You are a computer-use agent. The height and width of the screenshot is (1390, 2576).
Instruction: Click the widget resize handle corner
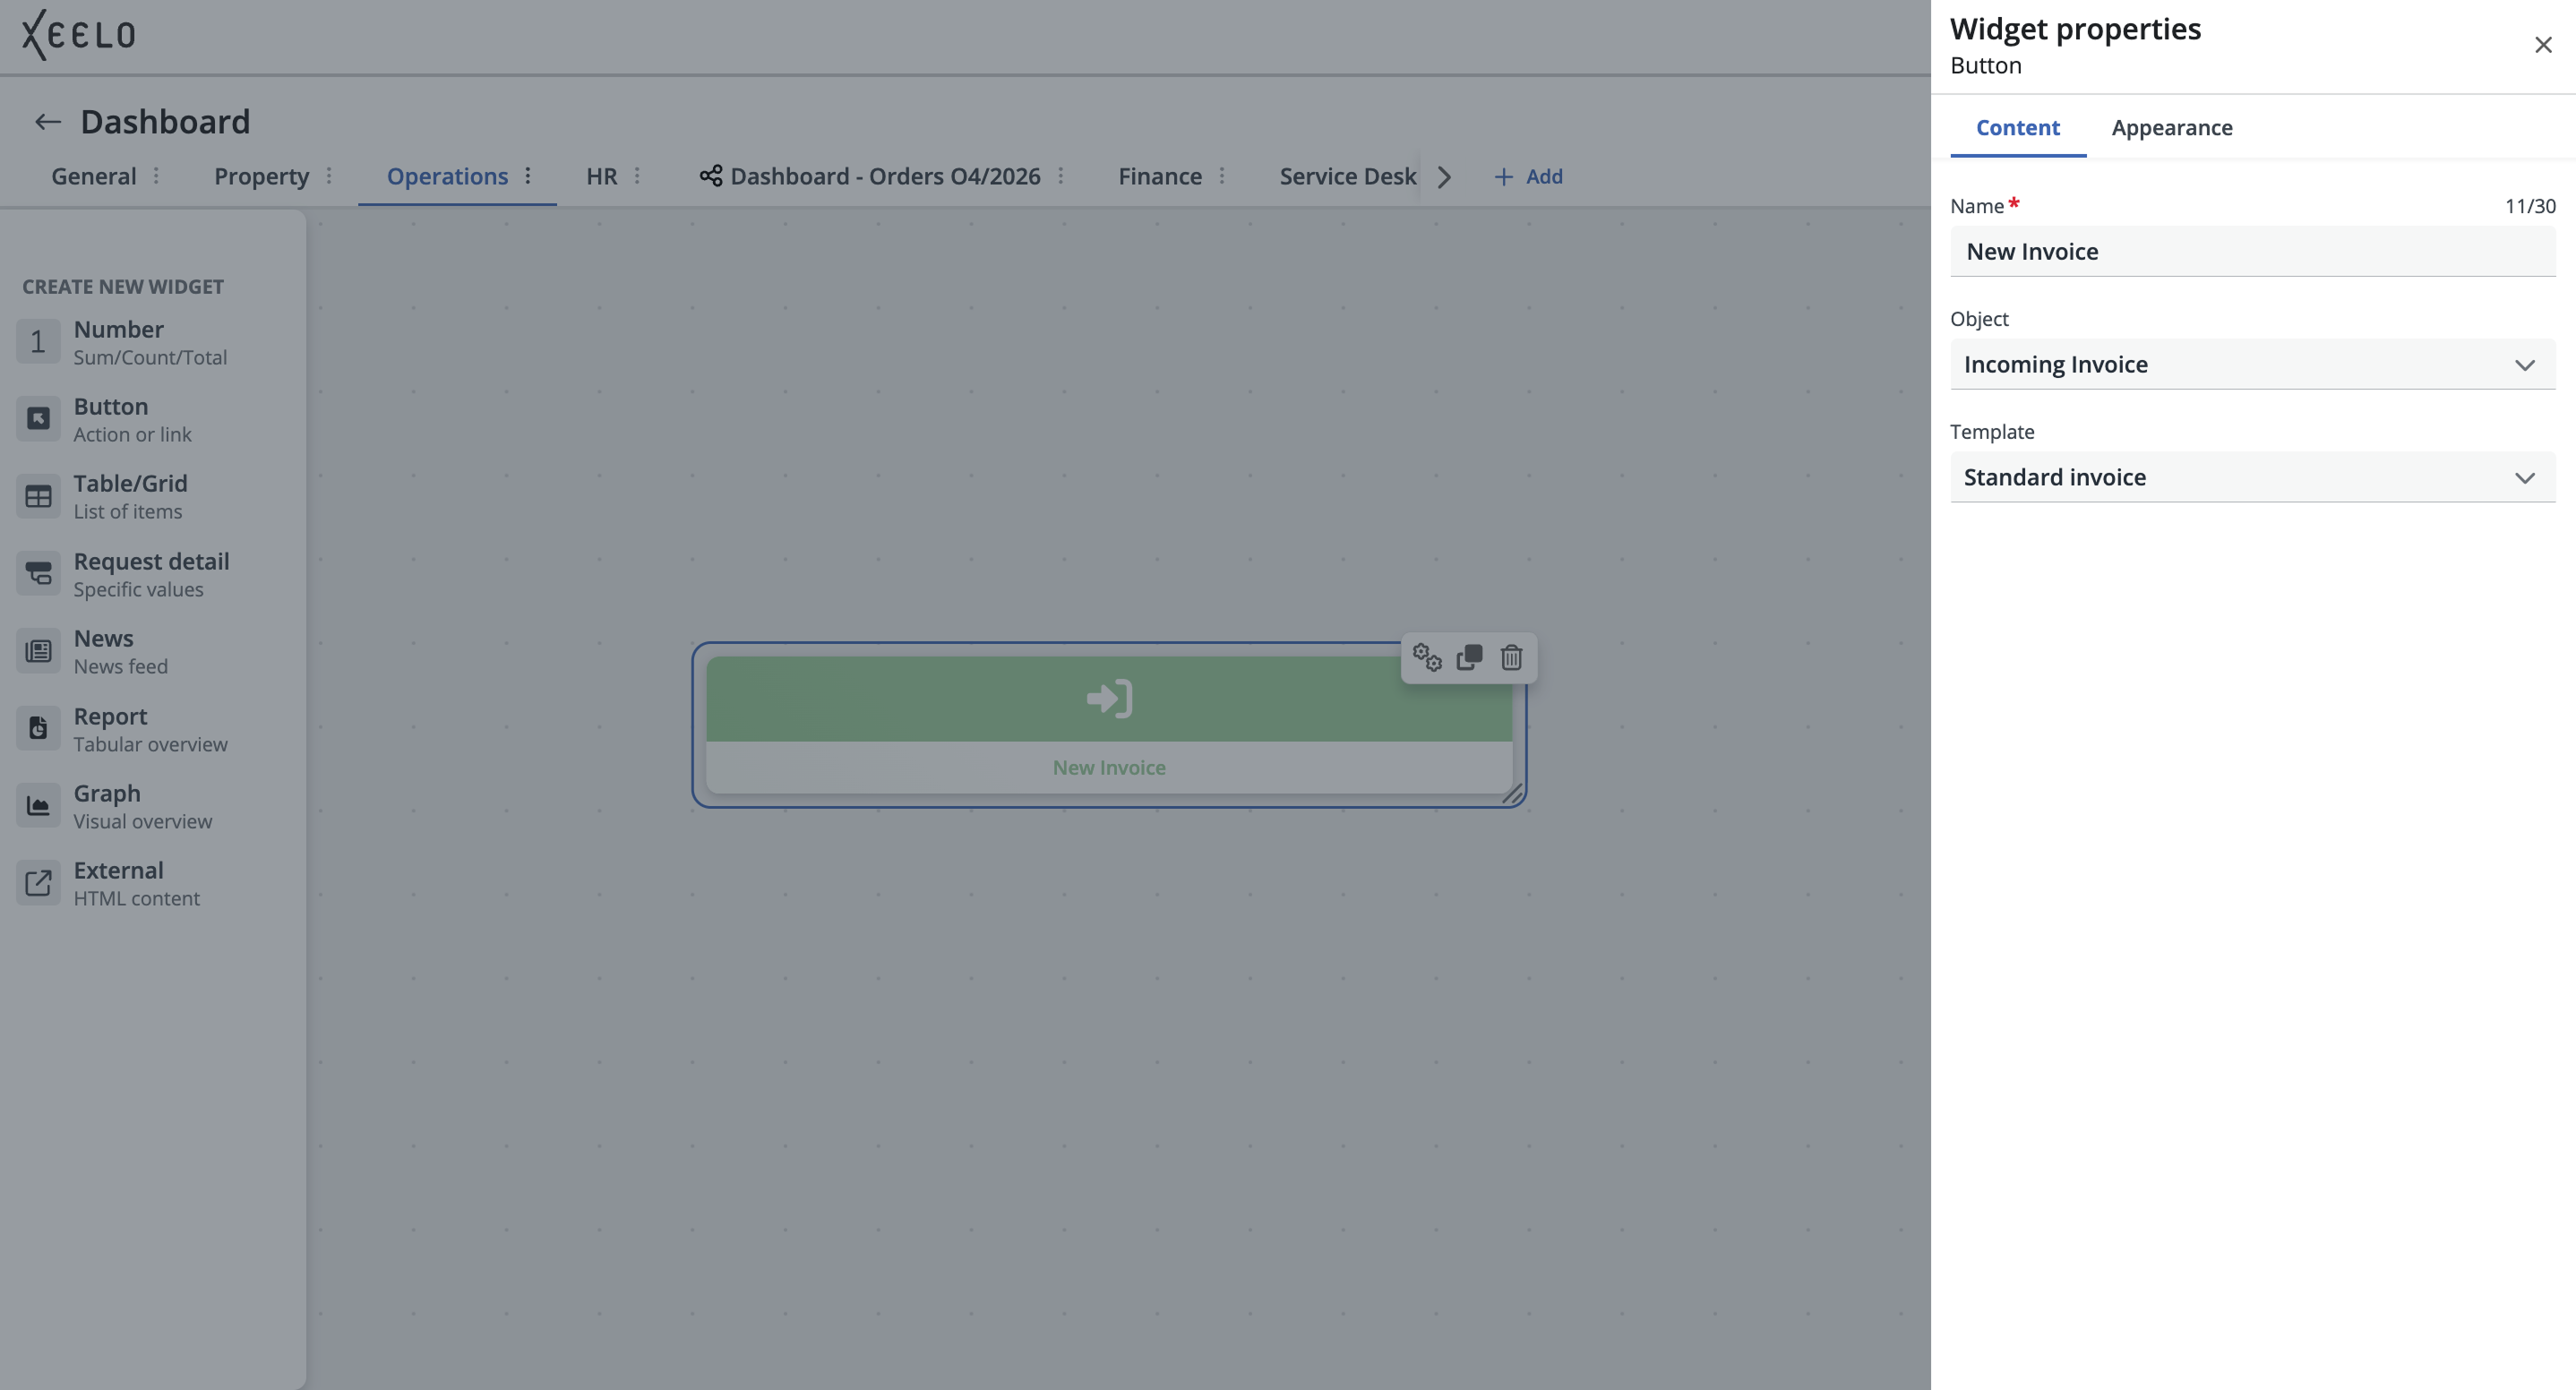[1512, 794]
